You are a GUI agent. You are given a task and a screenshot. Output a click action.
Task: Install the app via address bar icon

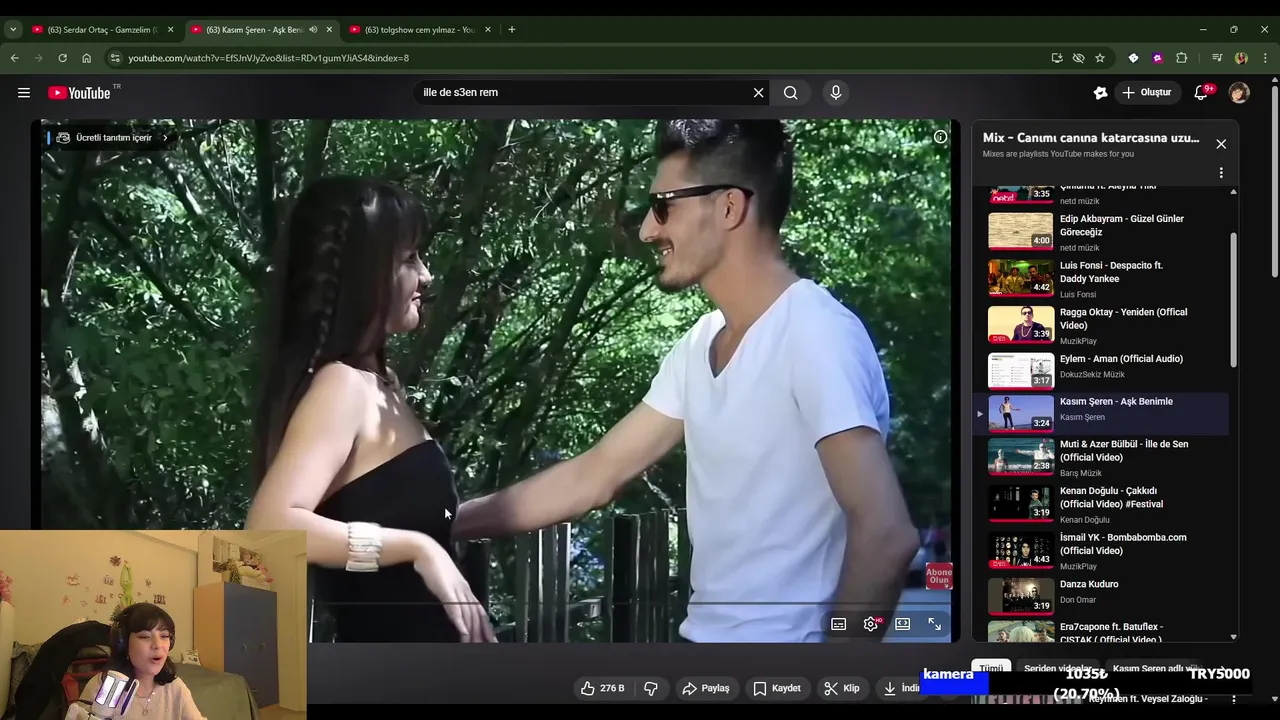click(x=1057, y=58)
